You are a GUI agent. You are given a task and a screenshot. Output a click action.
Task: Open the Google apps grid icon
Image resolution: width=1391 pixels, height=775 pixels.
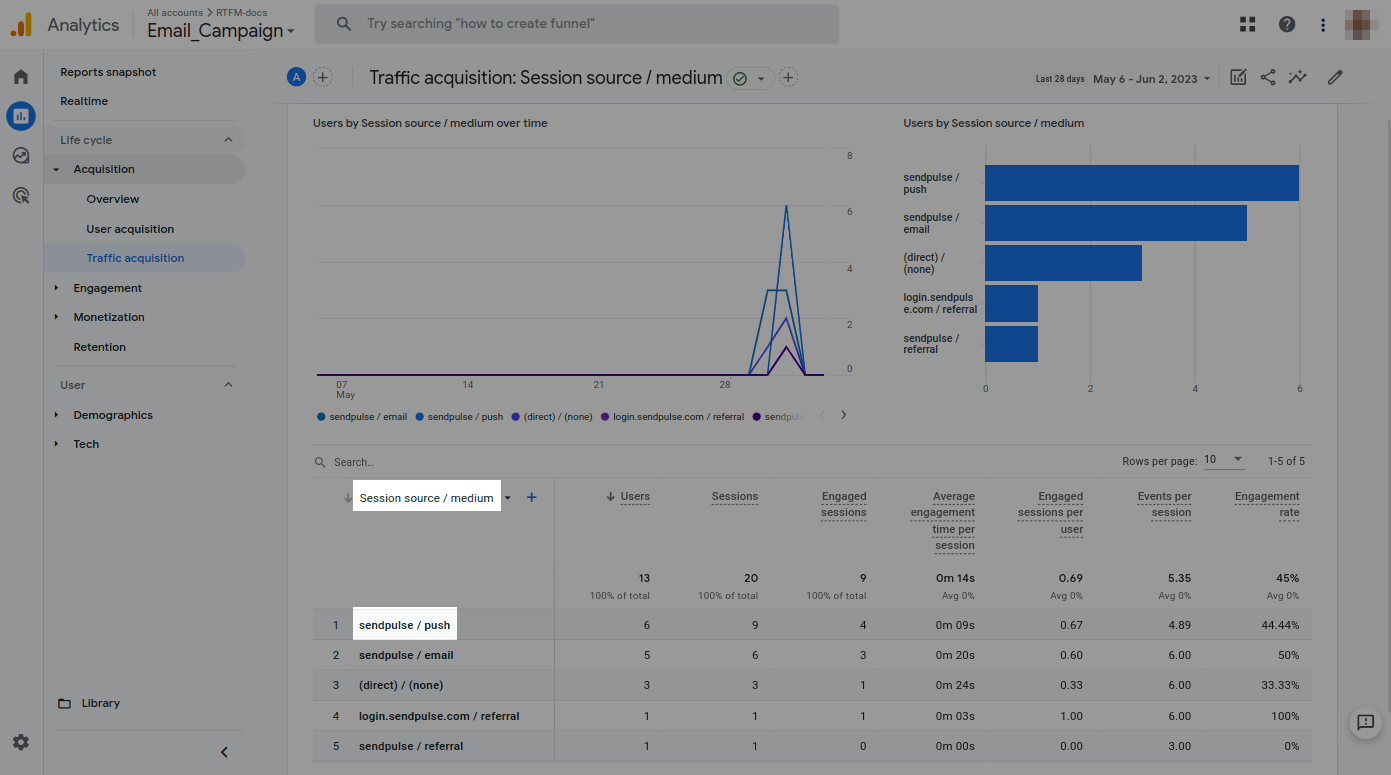point(1247,24)
